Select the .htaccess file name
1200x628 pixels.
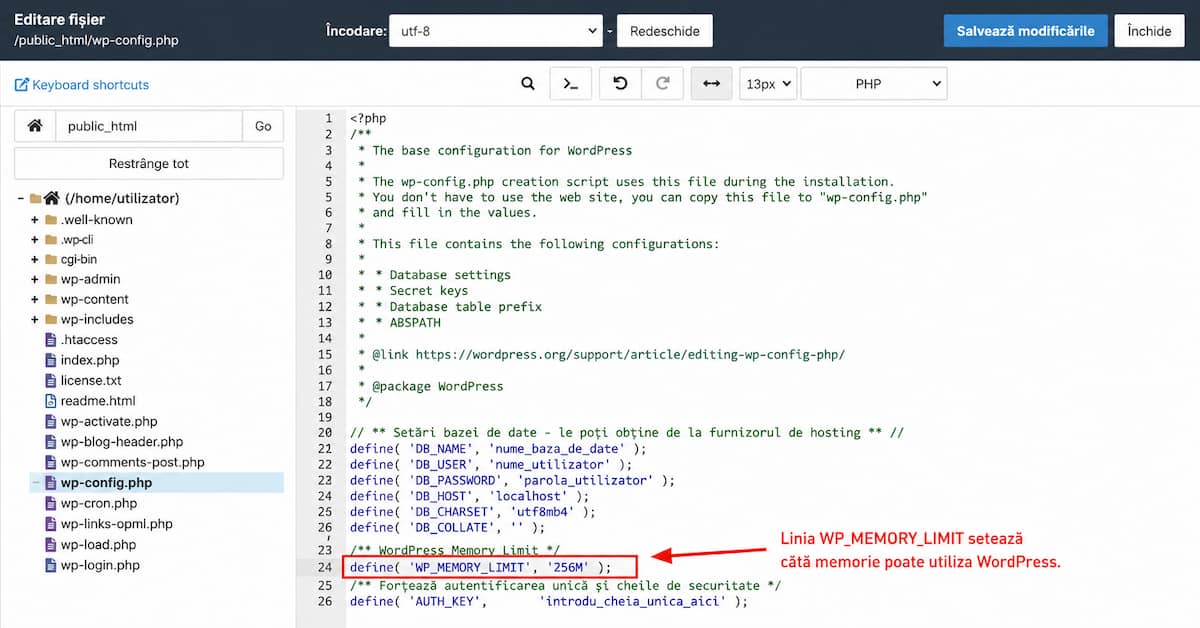(x=88, y=340)
